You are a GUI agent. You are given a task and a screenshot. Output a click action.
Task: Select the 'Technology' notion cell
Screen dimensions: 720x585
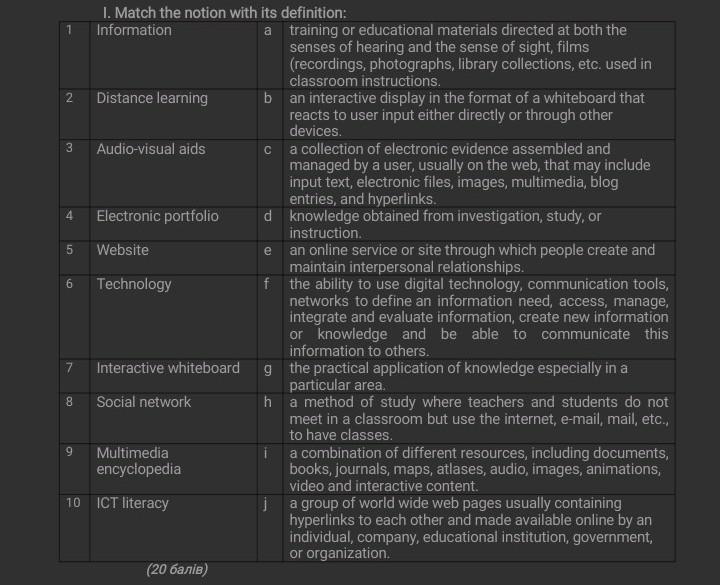134,284
